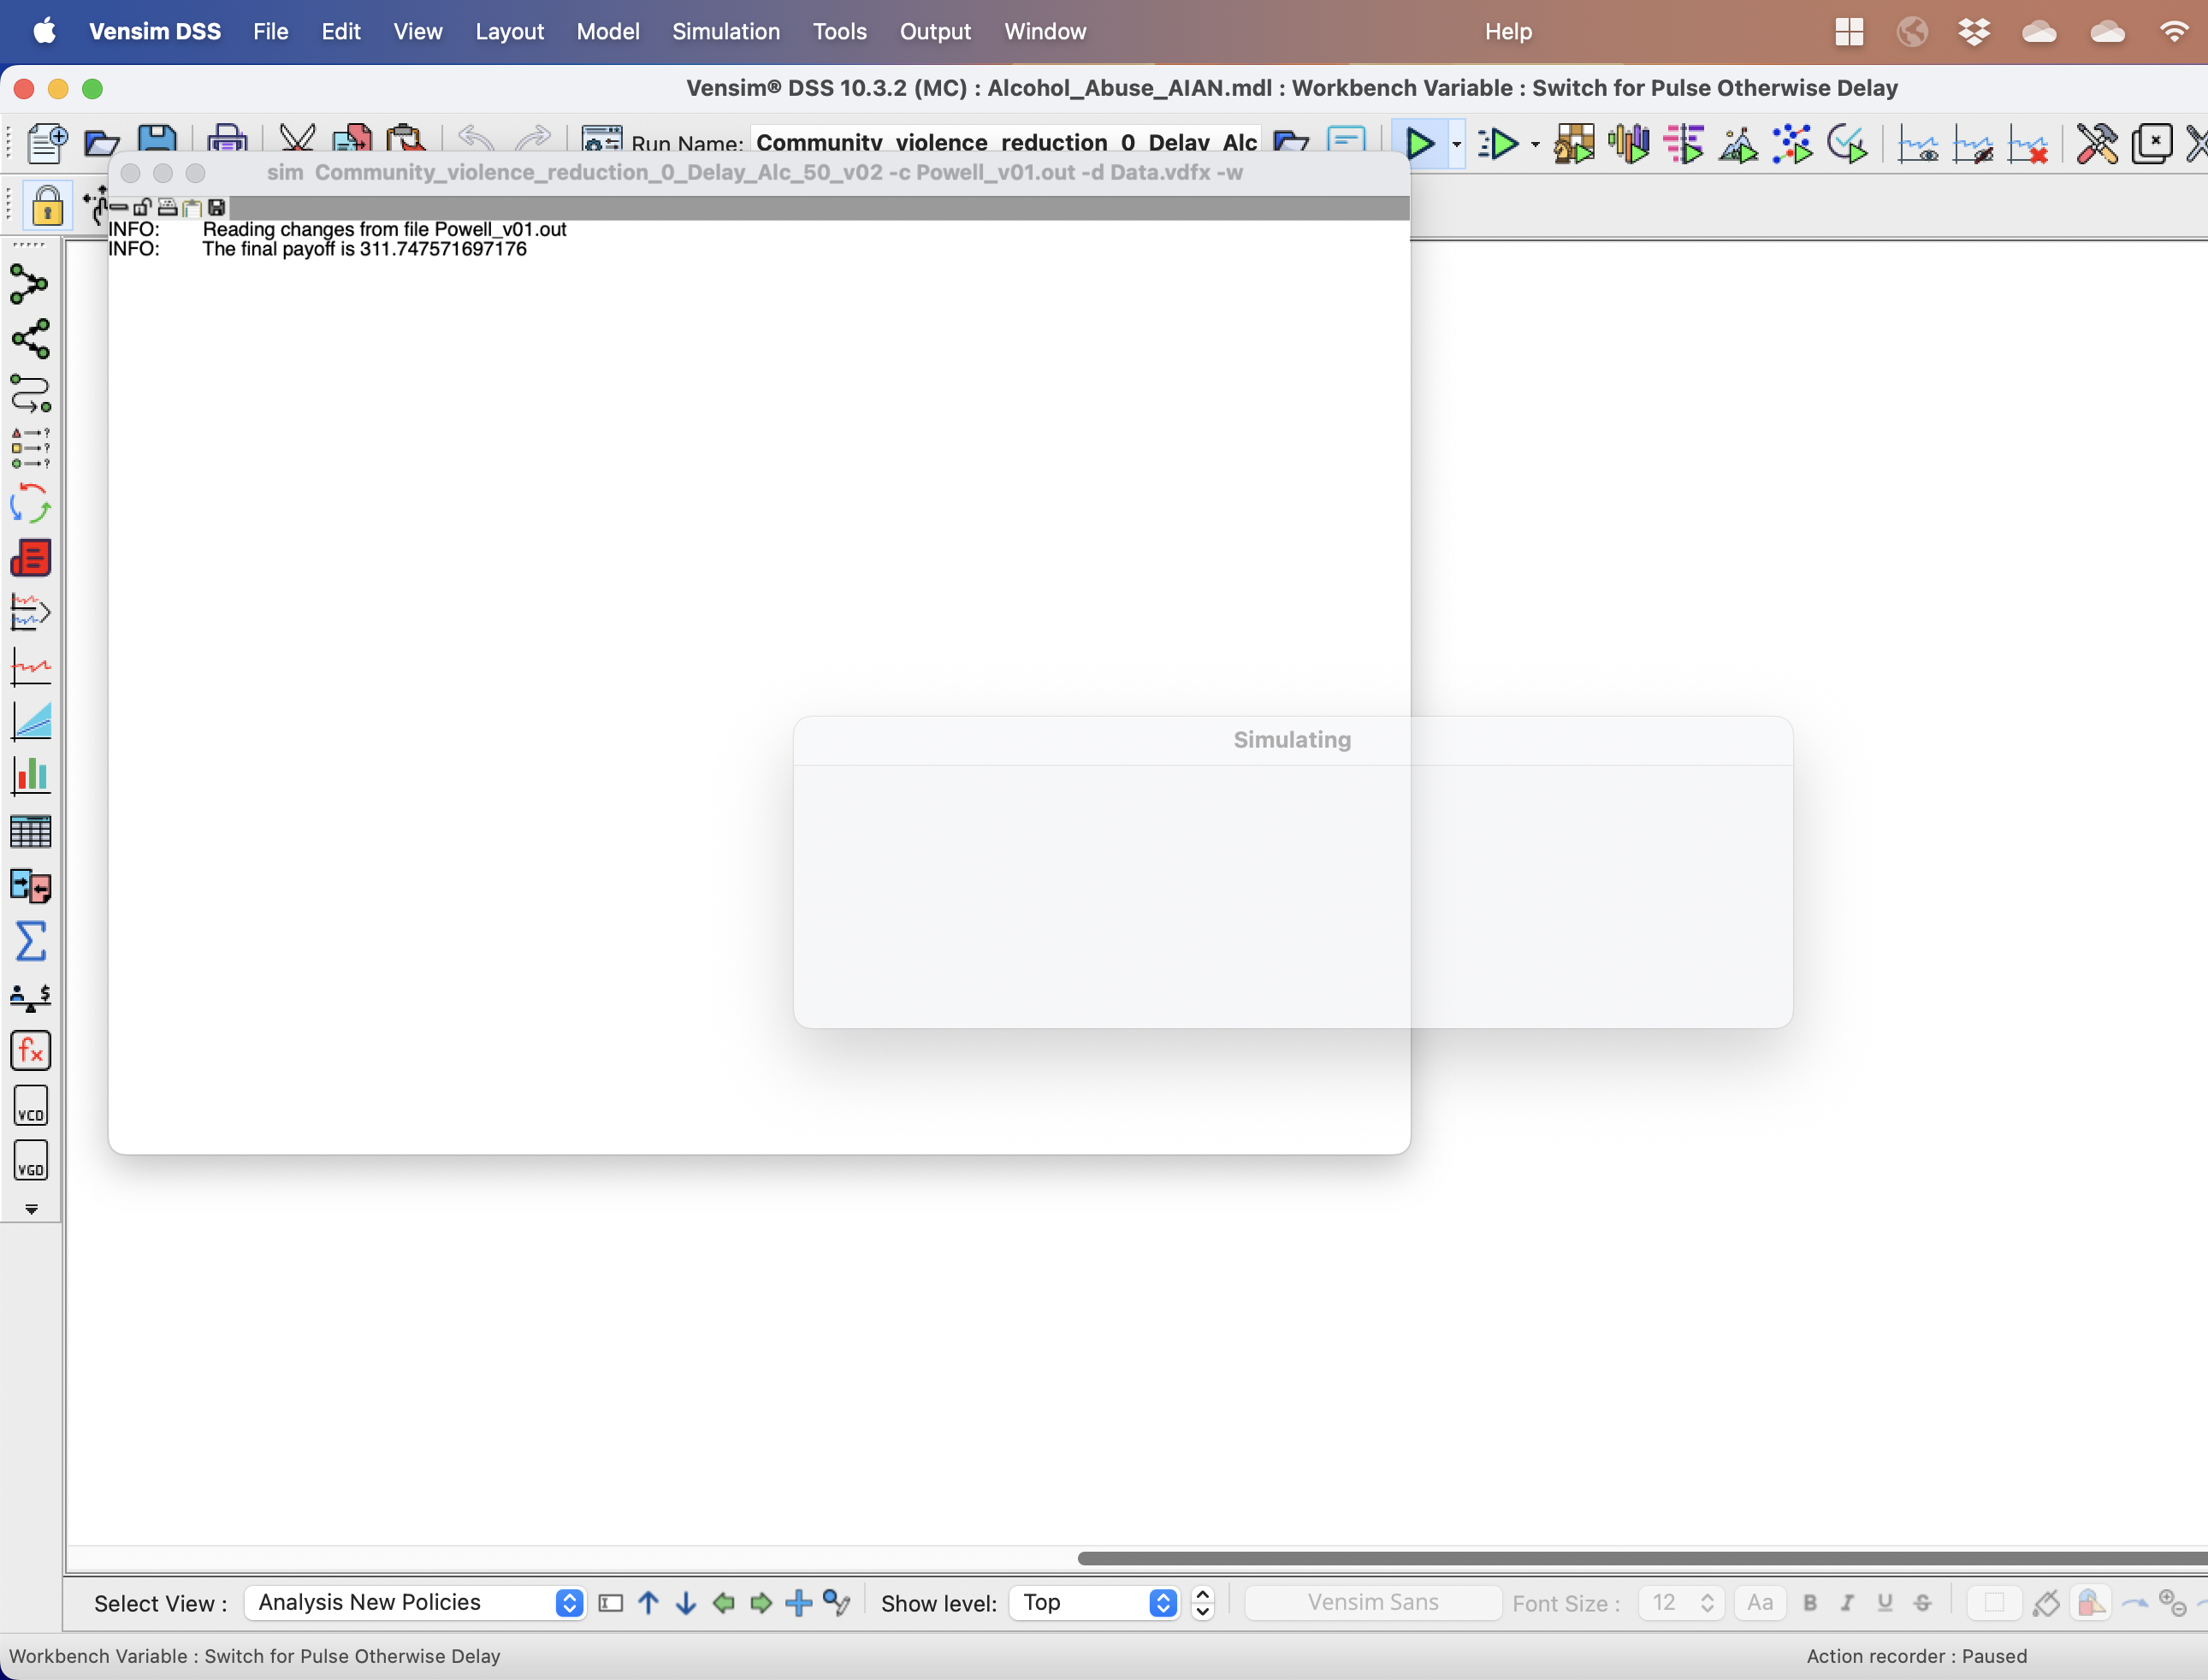Go to previous view with up arrow

tap(648, 1602)
